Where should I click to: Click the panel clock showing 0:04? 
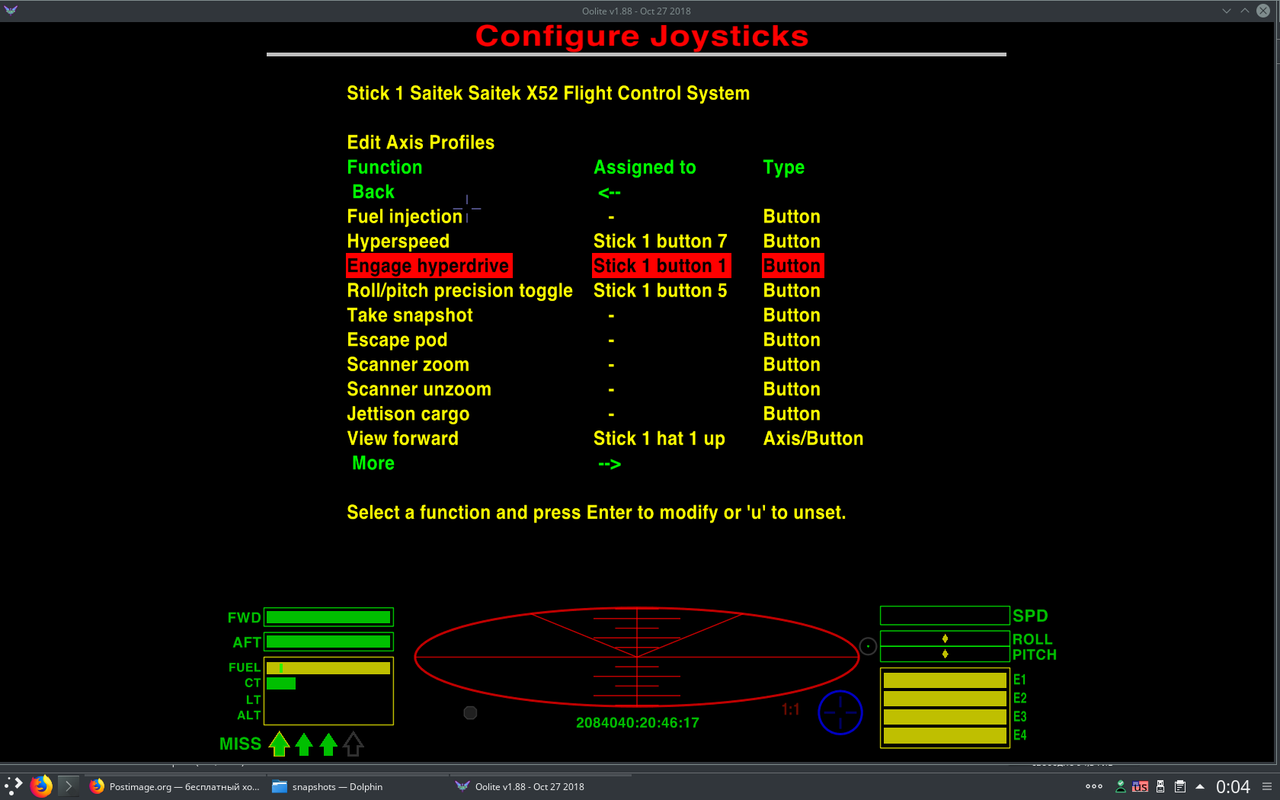(x=1233, y=787)
